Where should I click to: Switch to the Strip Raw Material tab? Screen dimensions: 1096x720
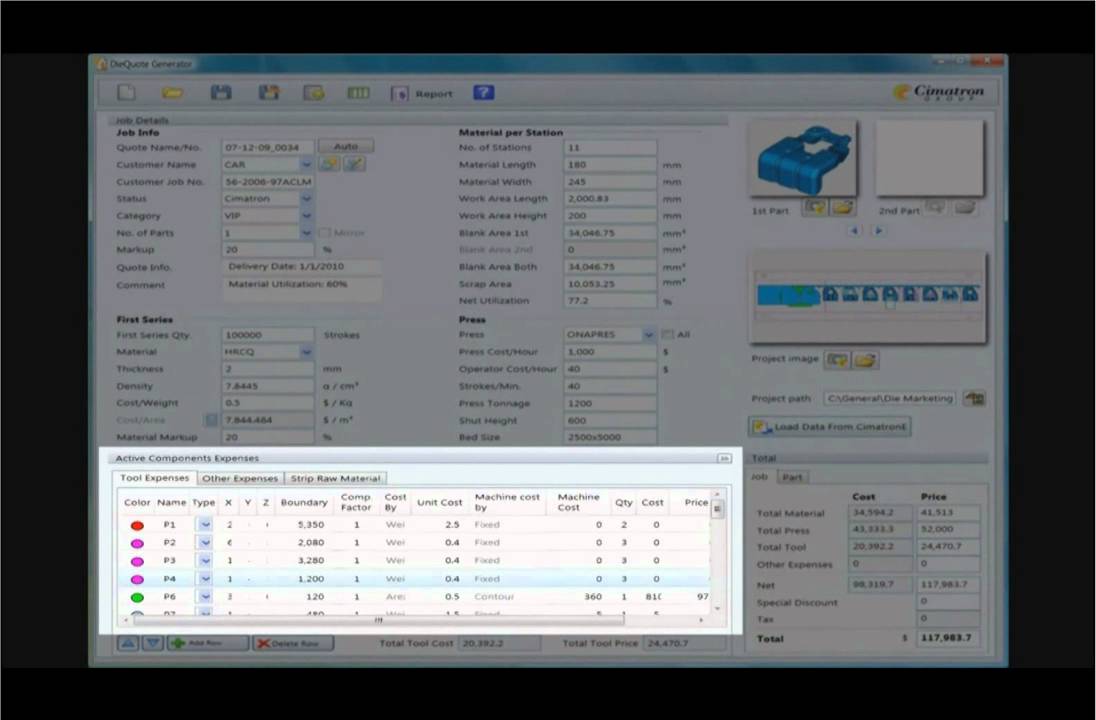(336, 479)
